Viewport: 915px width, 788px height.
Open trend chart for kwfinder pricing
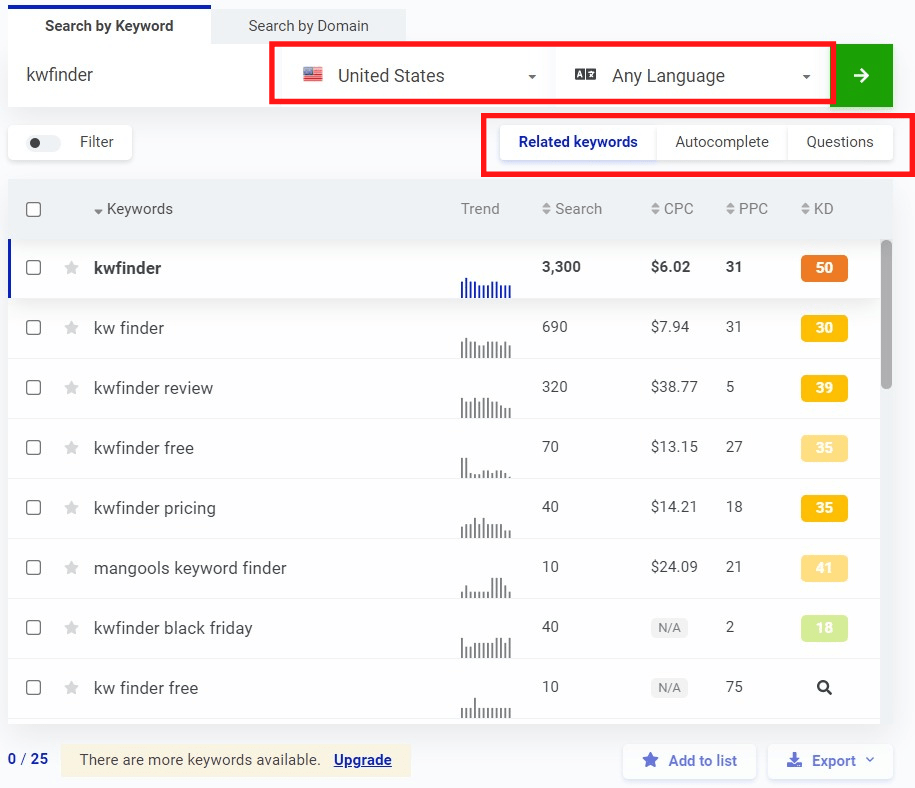pyautogui.click(x=486, y=528)
